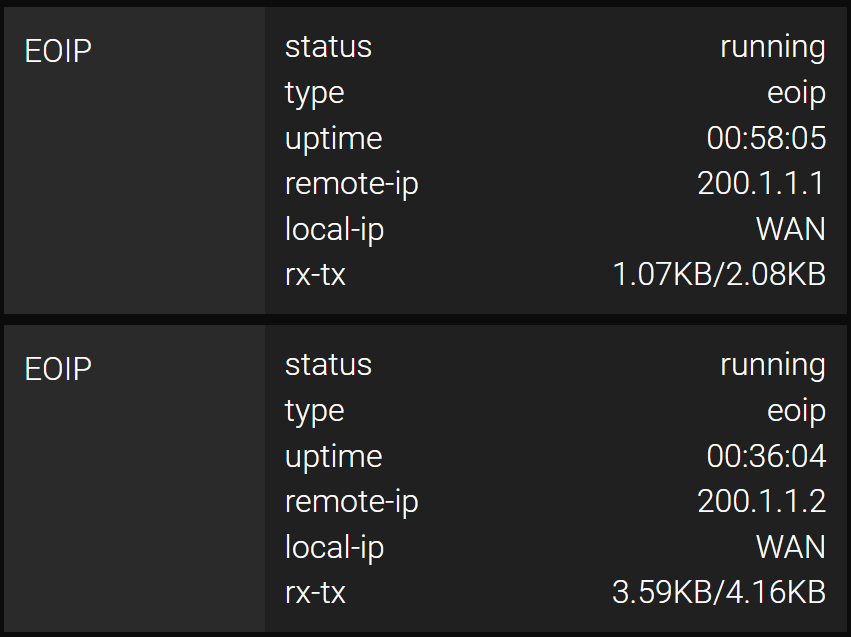
Task: Click the local-ip label in first panel
Action: coord(334,230)
